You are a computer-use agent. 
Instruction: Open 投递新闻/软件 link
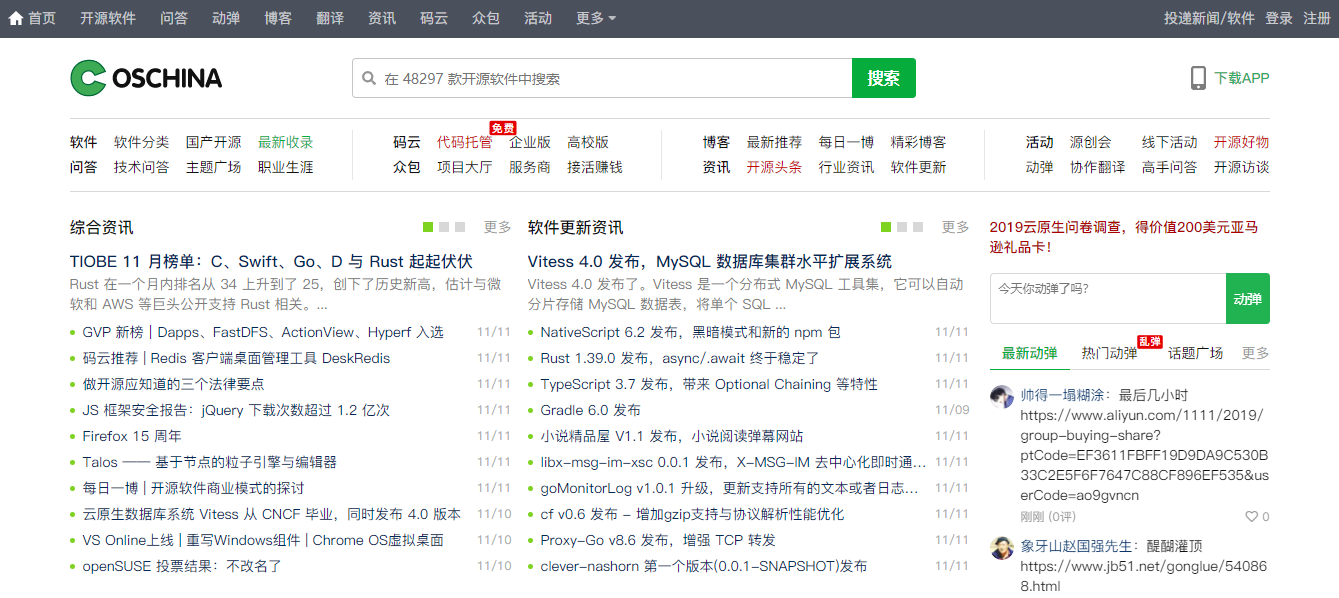pyautogui.click(x=1209, y=18)
